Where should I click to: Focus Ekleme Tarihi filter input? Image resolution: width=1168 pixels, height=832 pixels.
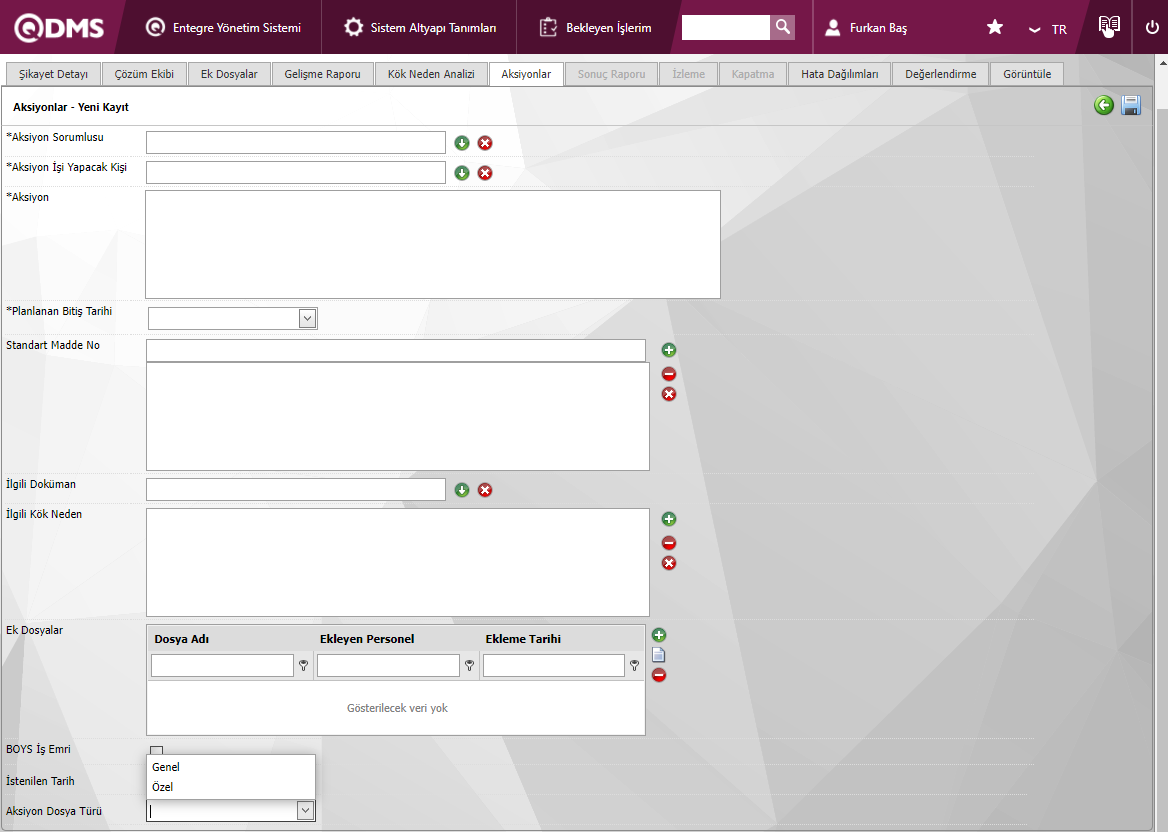(553, 665)
